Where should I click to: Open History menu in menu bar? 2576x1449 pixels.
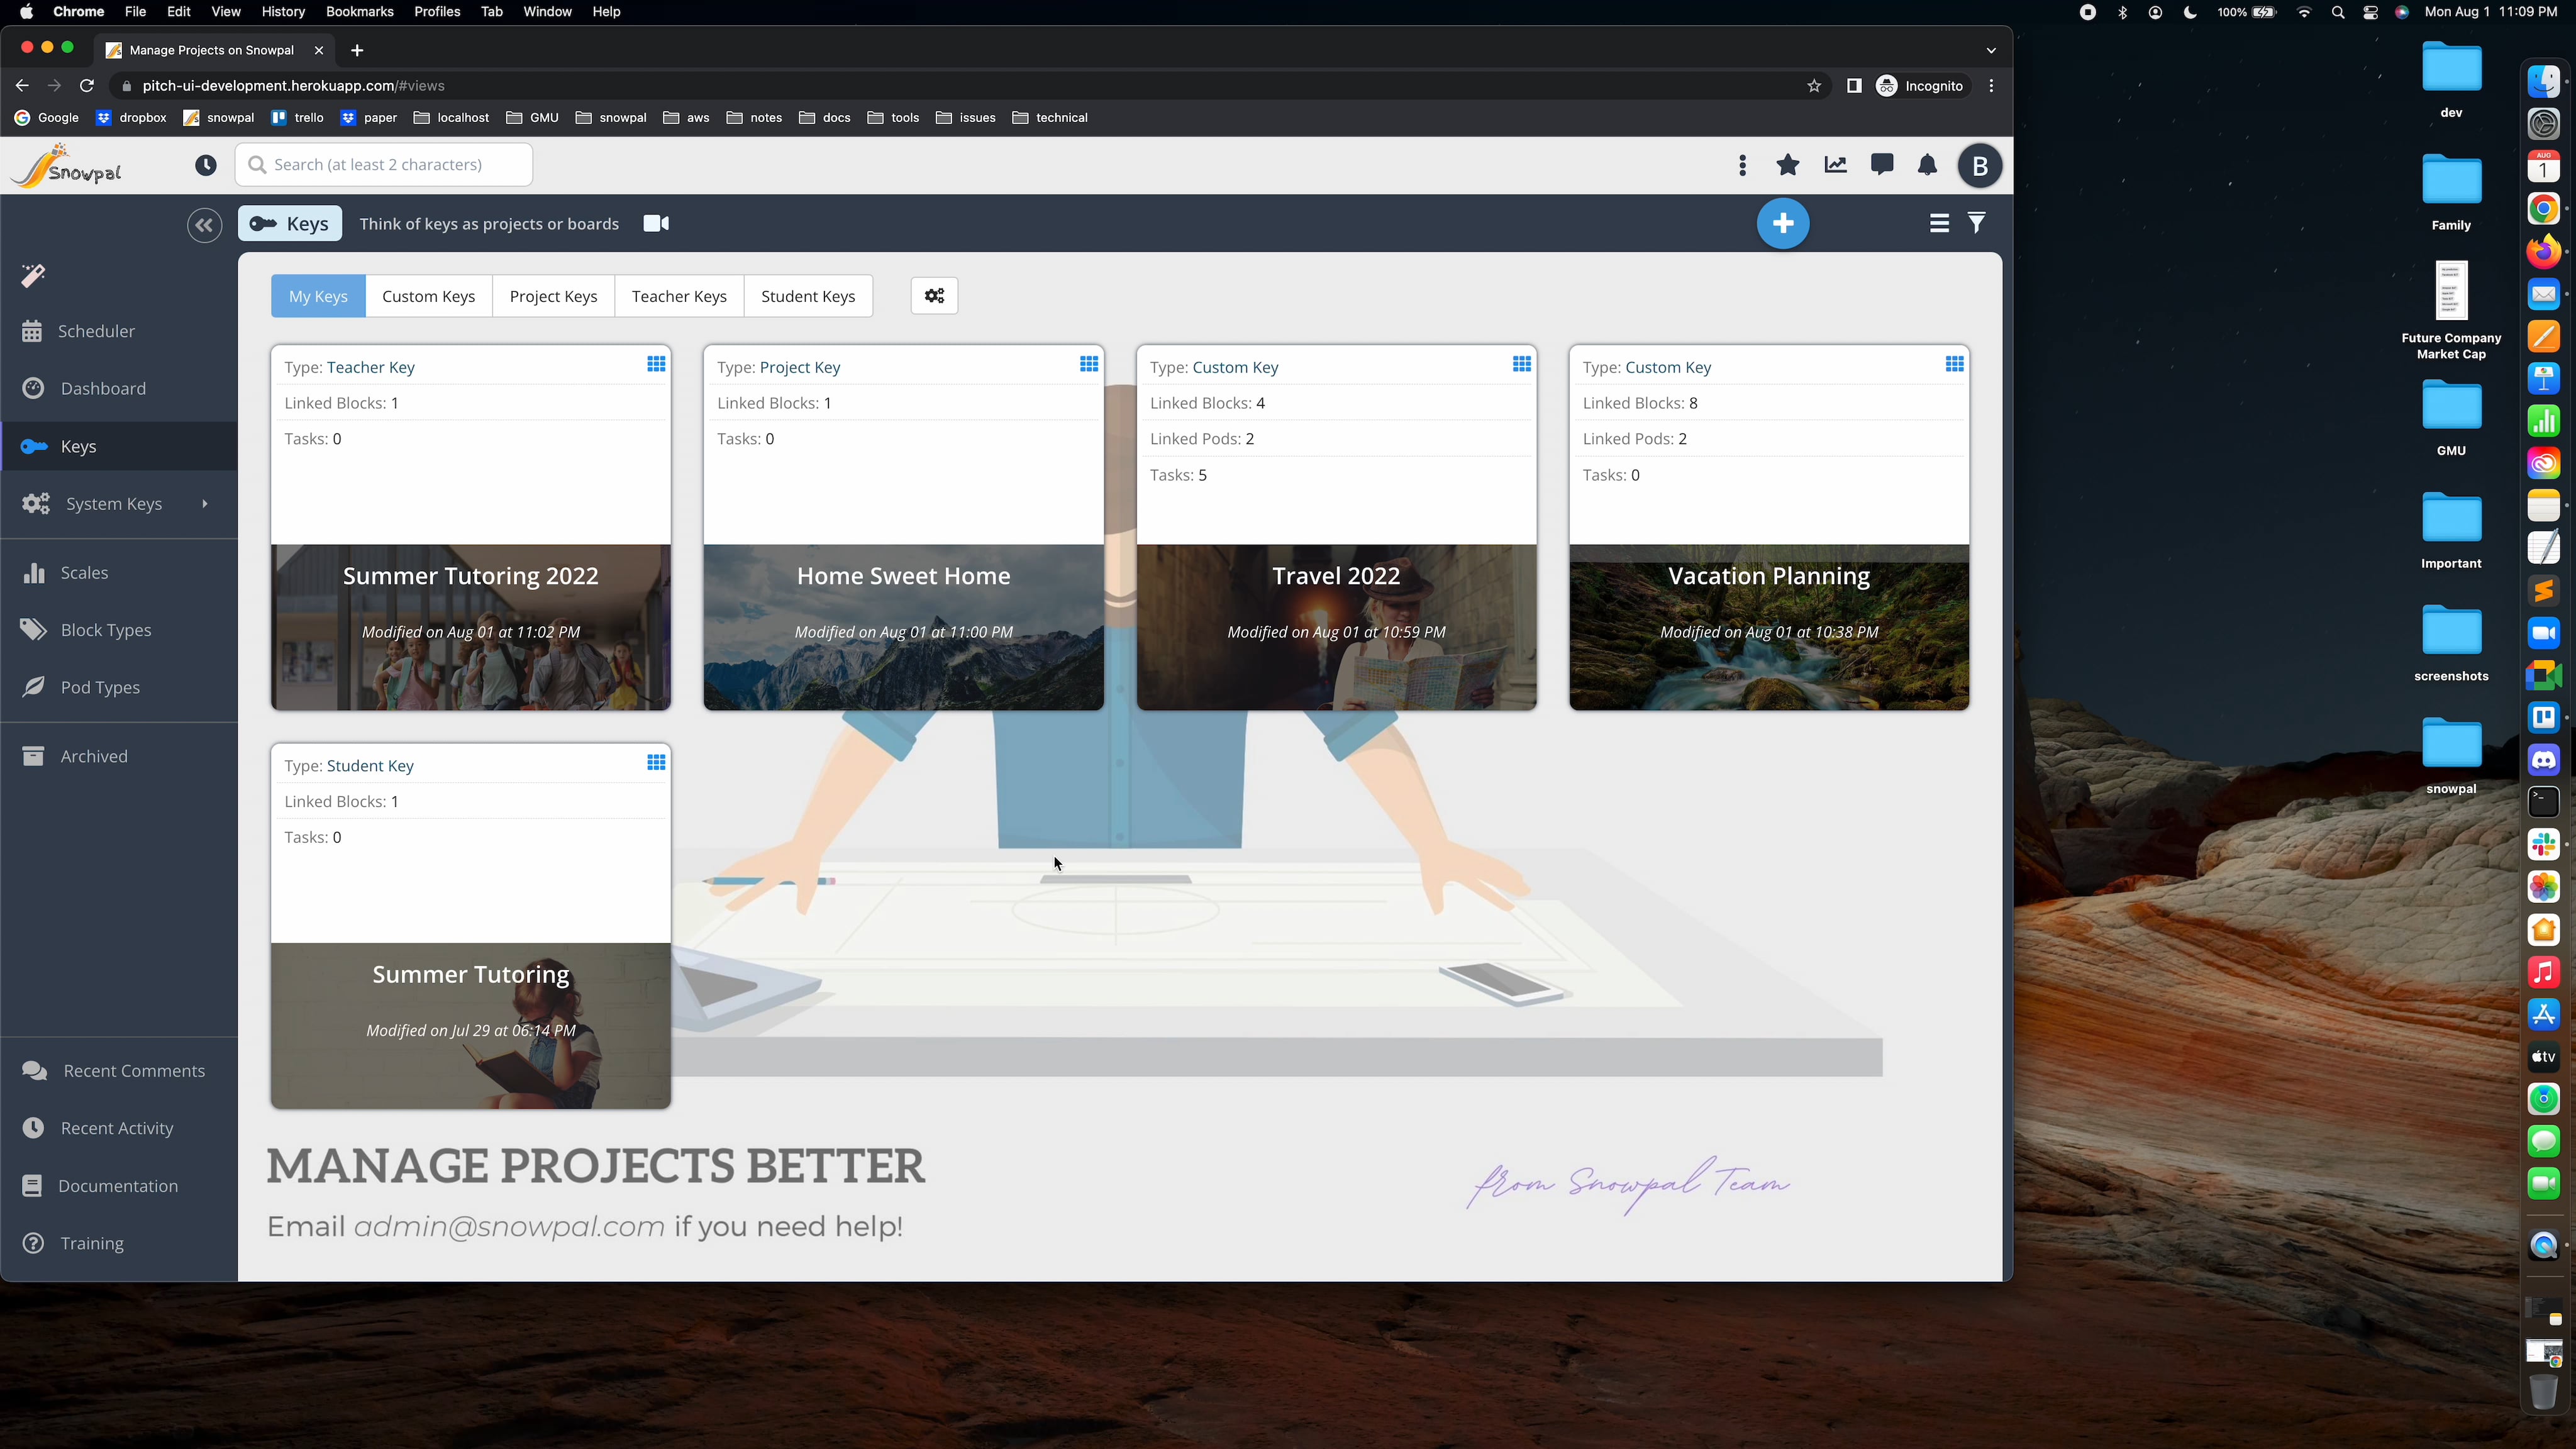(283, 12)
